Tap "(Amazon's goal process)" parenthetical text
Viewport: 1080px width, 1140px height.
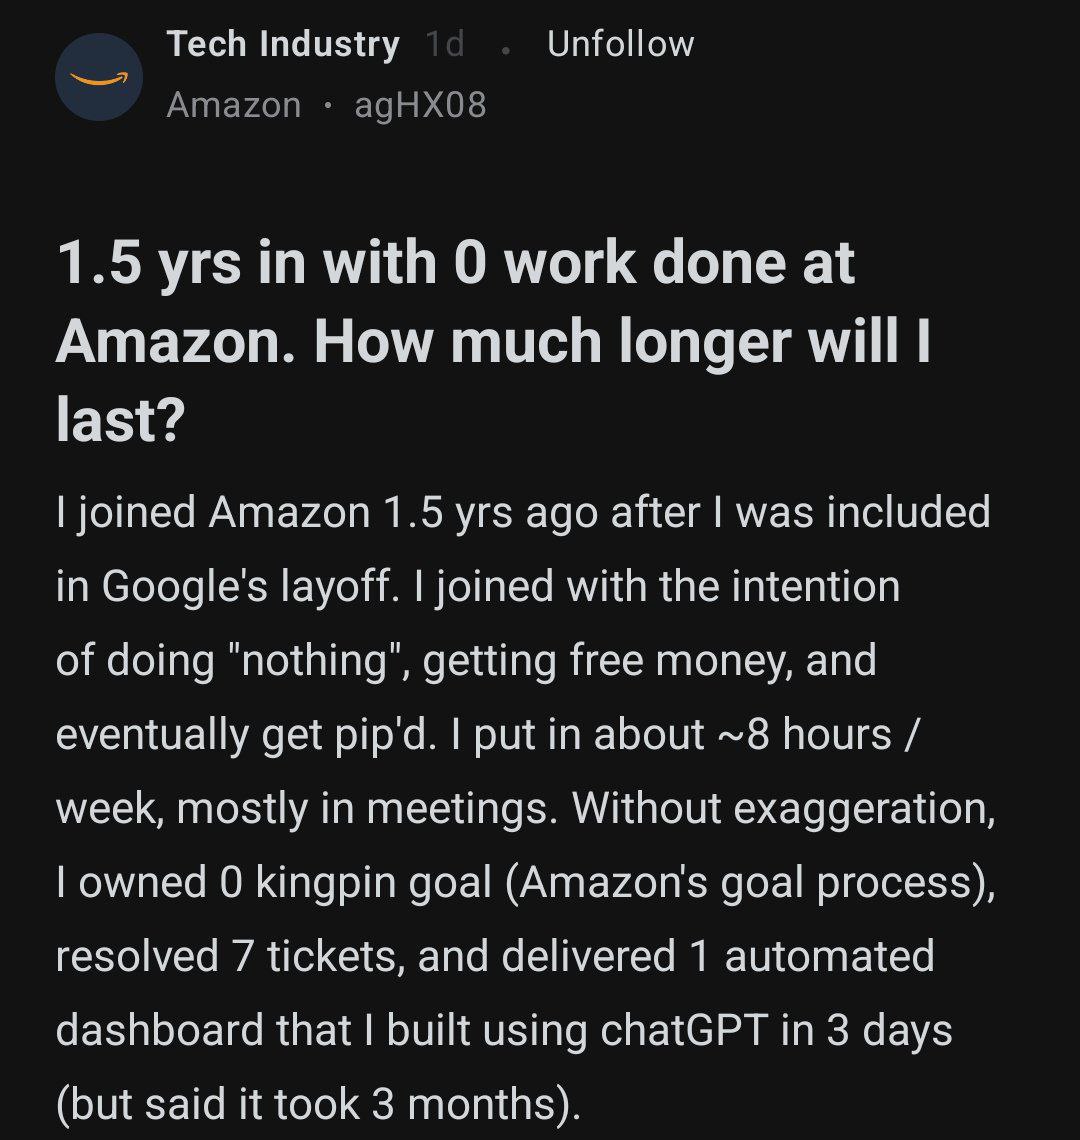(750, 882)
